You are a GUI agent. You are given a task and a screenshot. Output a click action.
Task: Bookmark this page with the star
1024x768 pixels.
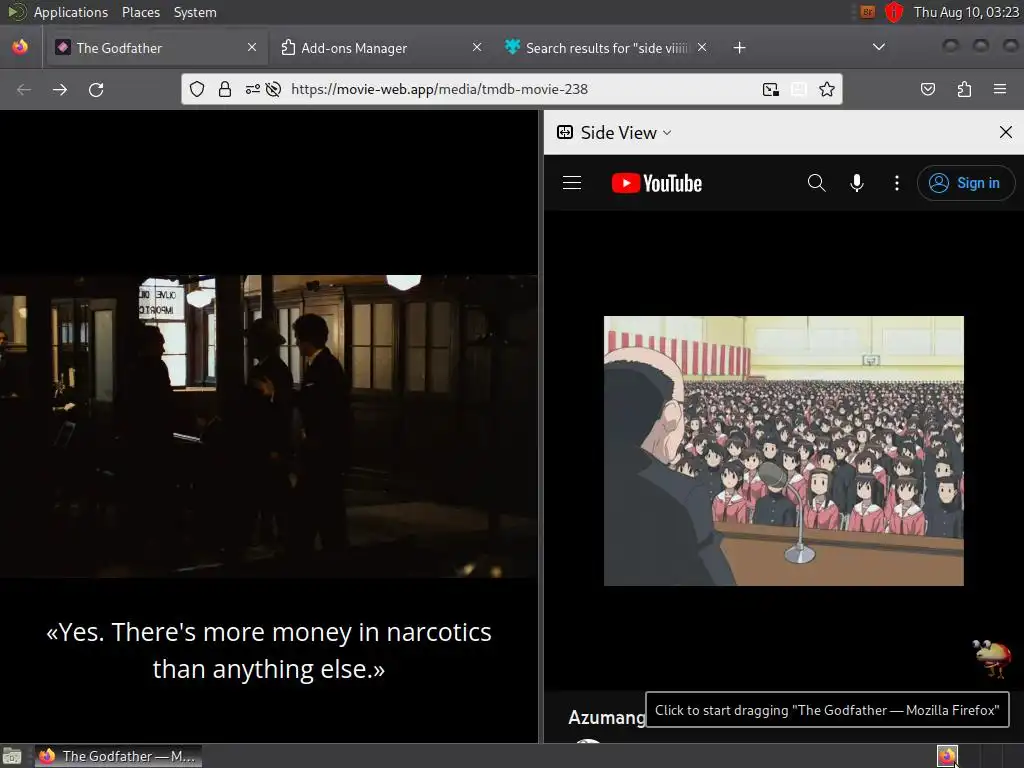coord(827,89)
